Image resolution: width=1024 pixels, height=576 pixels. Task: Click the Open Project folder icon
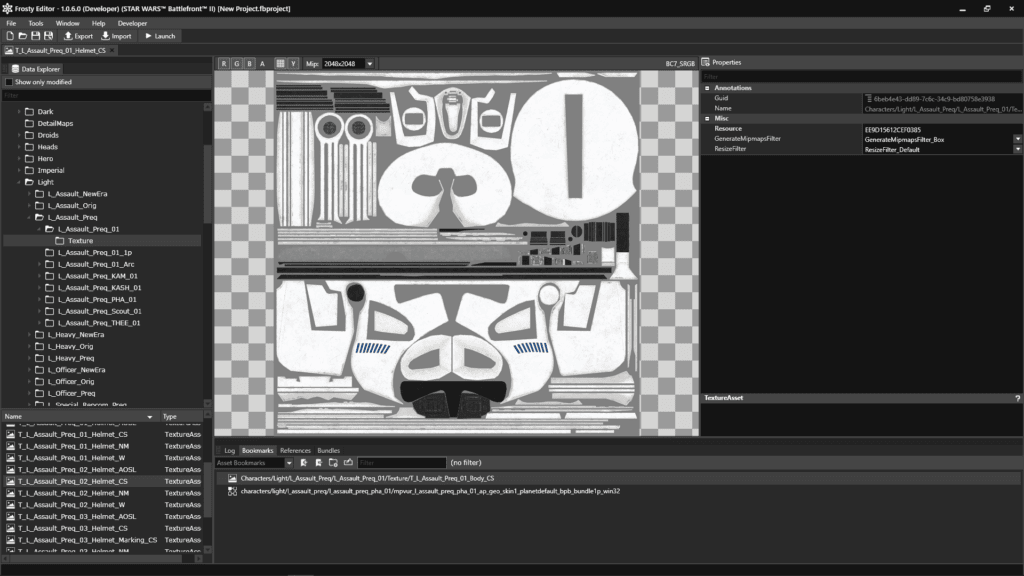[23, 36]
